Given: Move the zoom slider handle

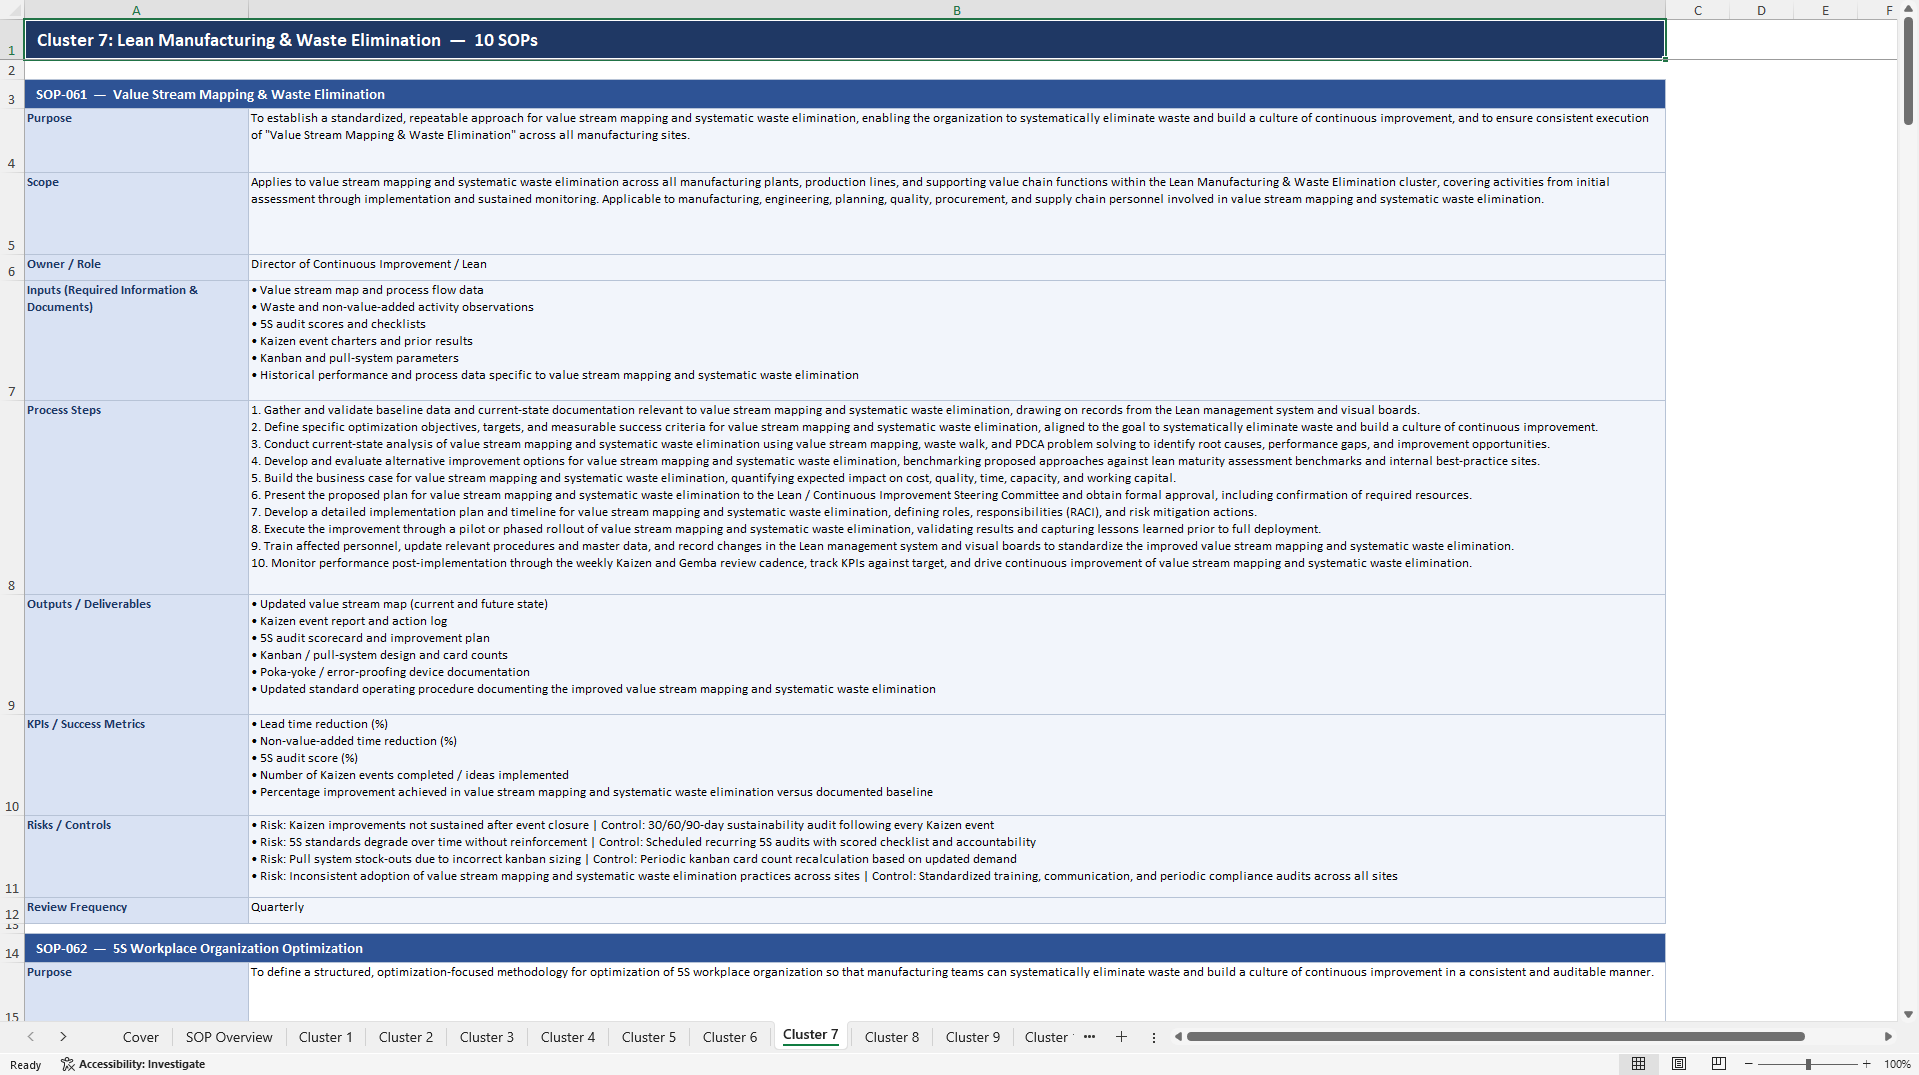Looking at the screenshot, I should pos(1808,1064).
